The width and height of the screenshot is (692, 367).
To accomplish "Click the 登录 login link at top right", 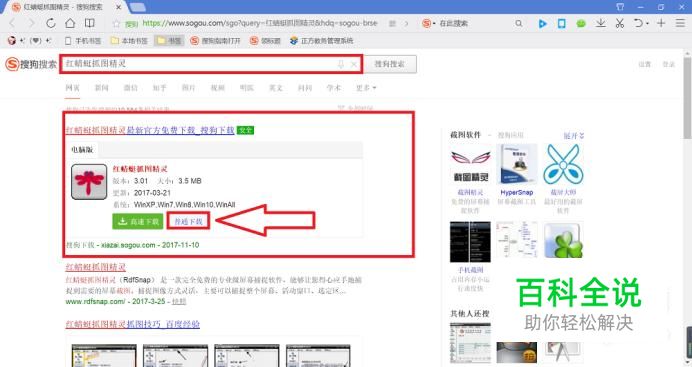I will [668, 64].
